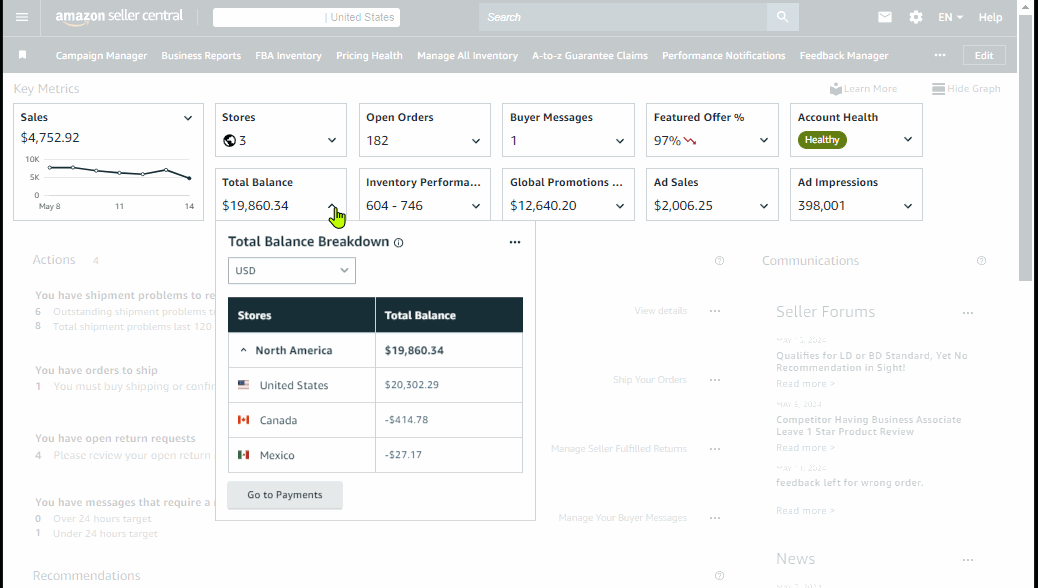Open Seller Forums ellipsis menu

point(968,313)
